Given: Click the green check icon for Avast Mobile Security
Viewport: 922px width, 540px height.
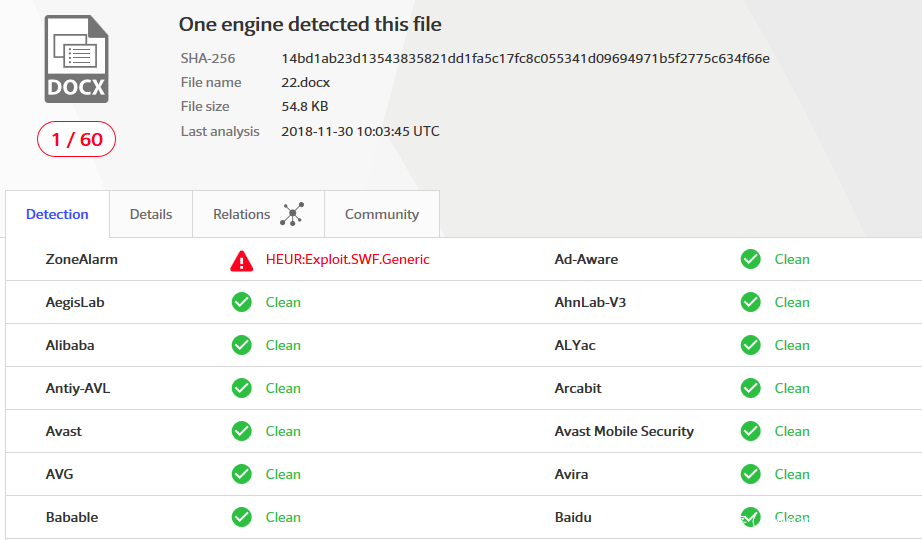Looking at the screenshot, I should [751, 431].
